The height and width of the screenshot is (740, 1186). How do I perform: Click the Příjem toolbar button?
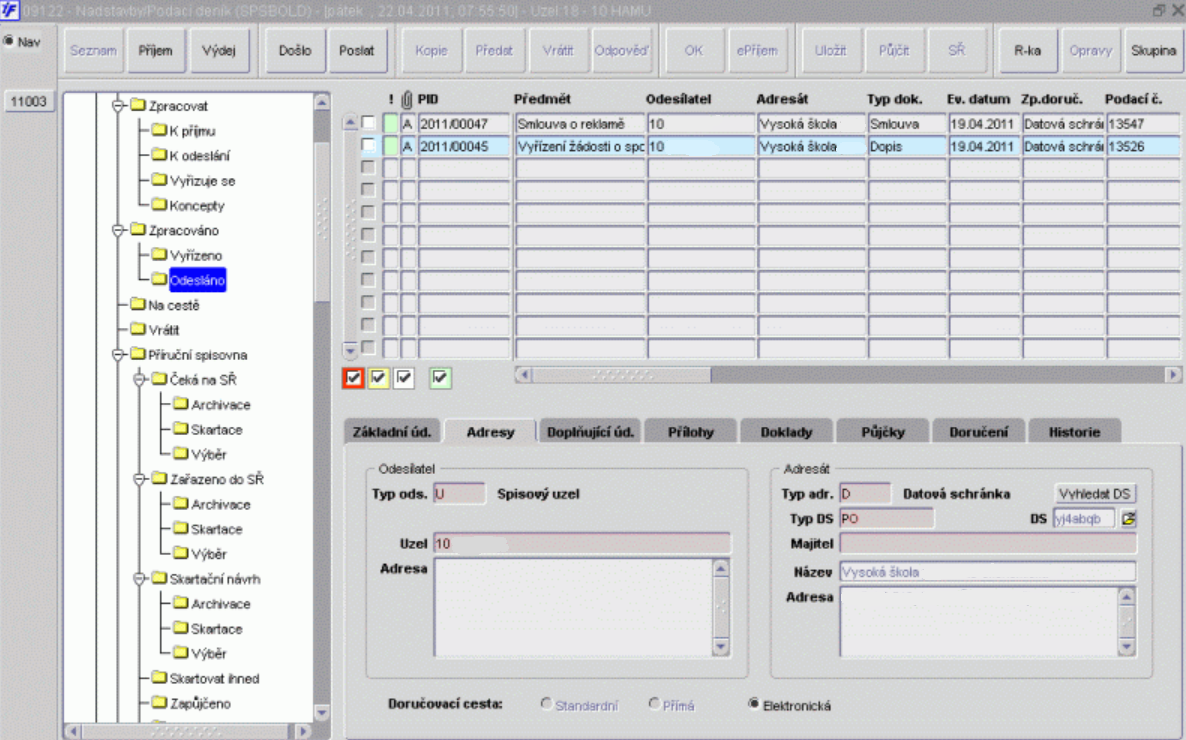coord(156,51)
